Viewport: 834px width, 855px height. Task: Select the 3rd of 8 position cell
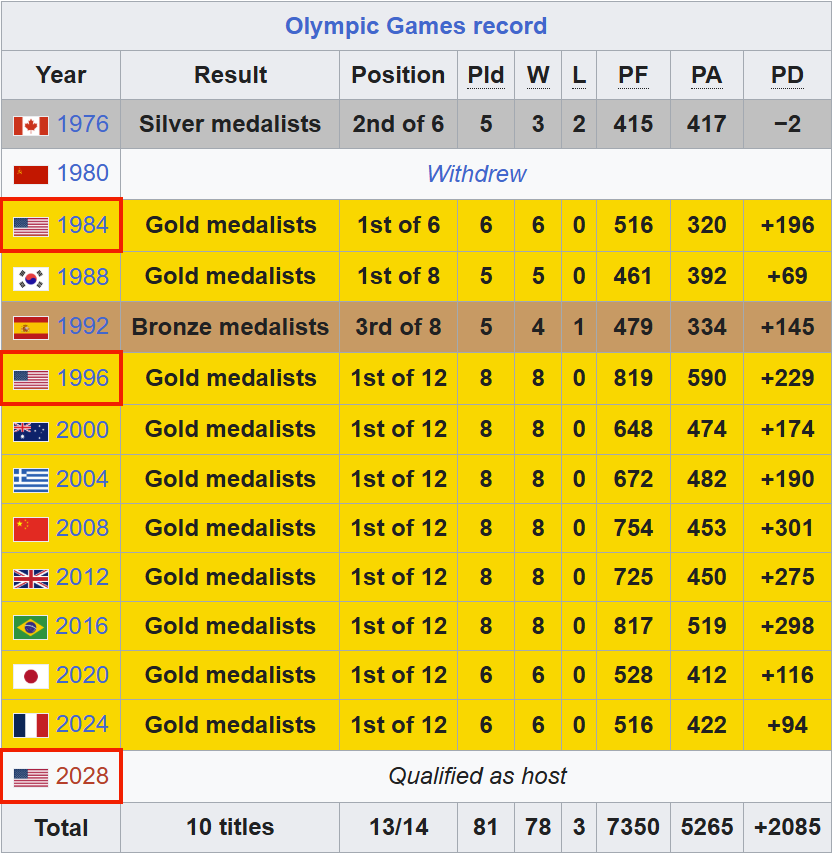(x=398, y=327)
